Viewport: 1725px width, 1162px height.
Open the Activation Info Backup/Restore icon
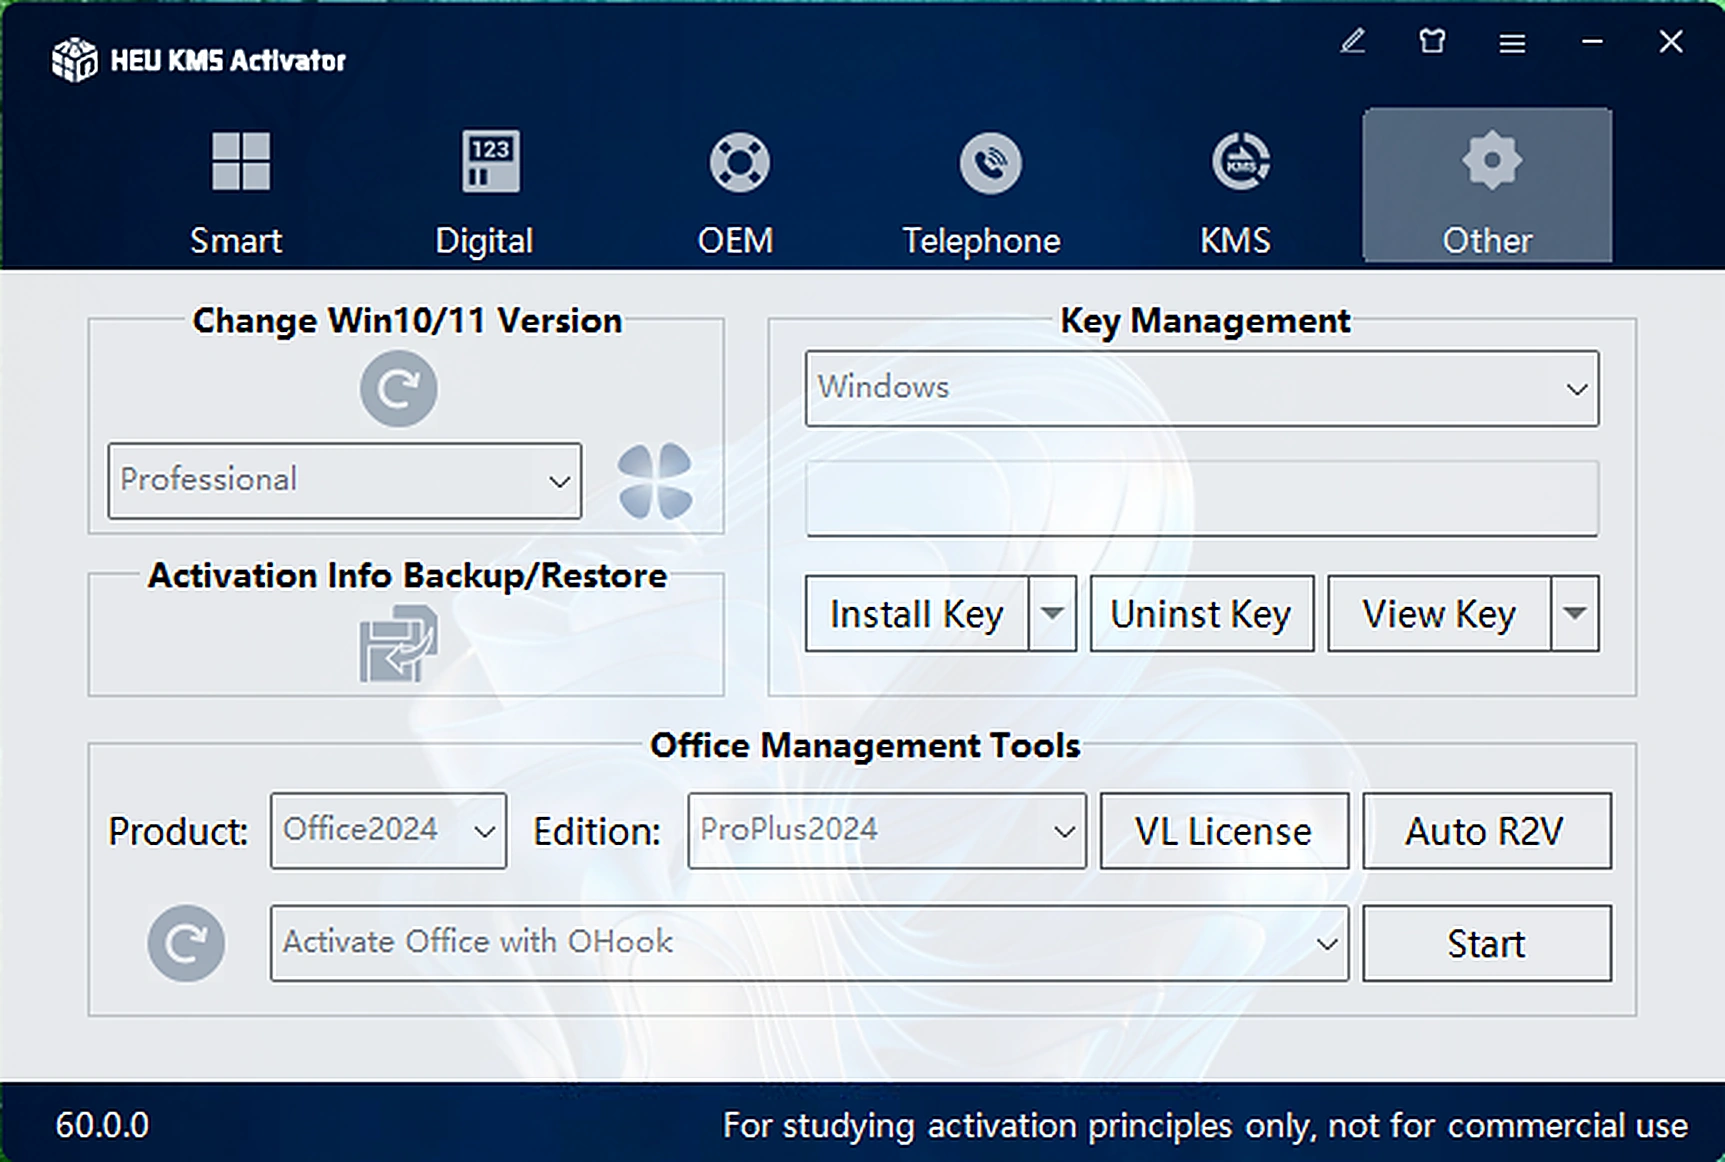(398, 644)
